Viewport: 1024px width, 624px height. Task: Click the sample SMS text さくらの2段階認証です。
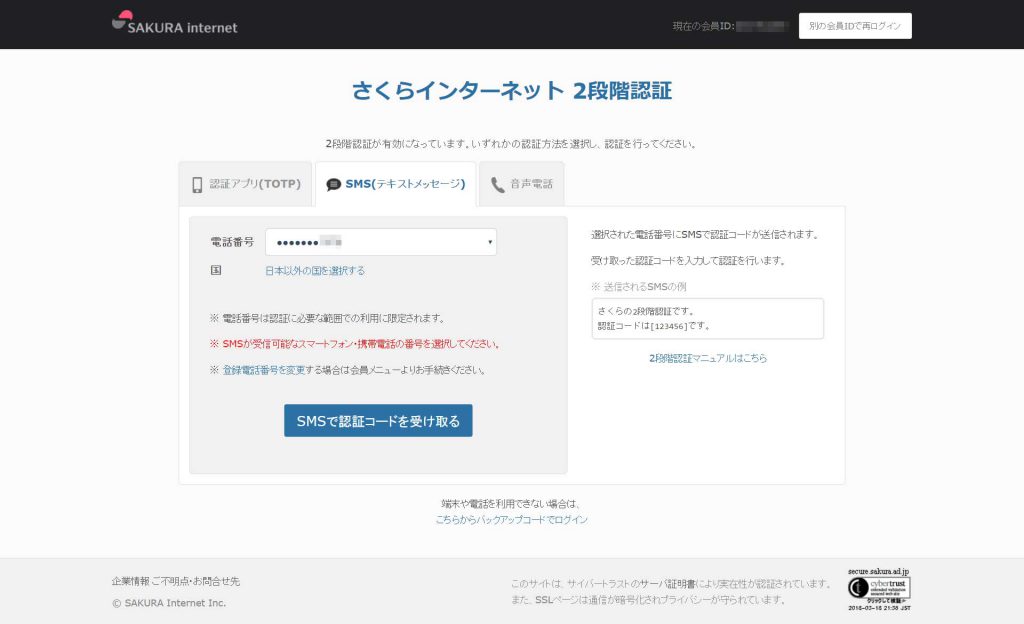pos(647,311)
